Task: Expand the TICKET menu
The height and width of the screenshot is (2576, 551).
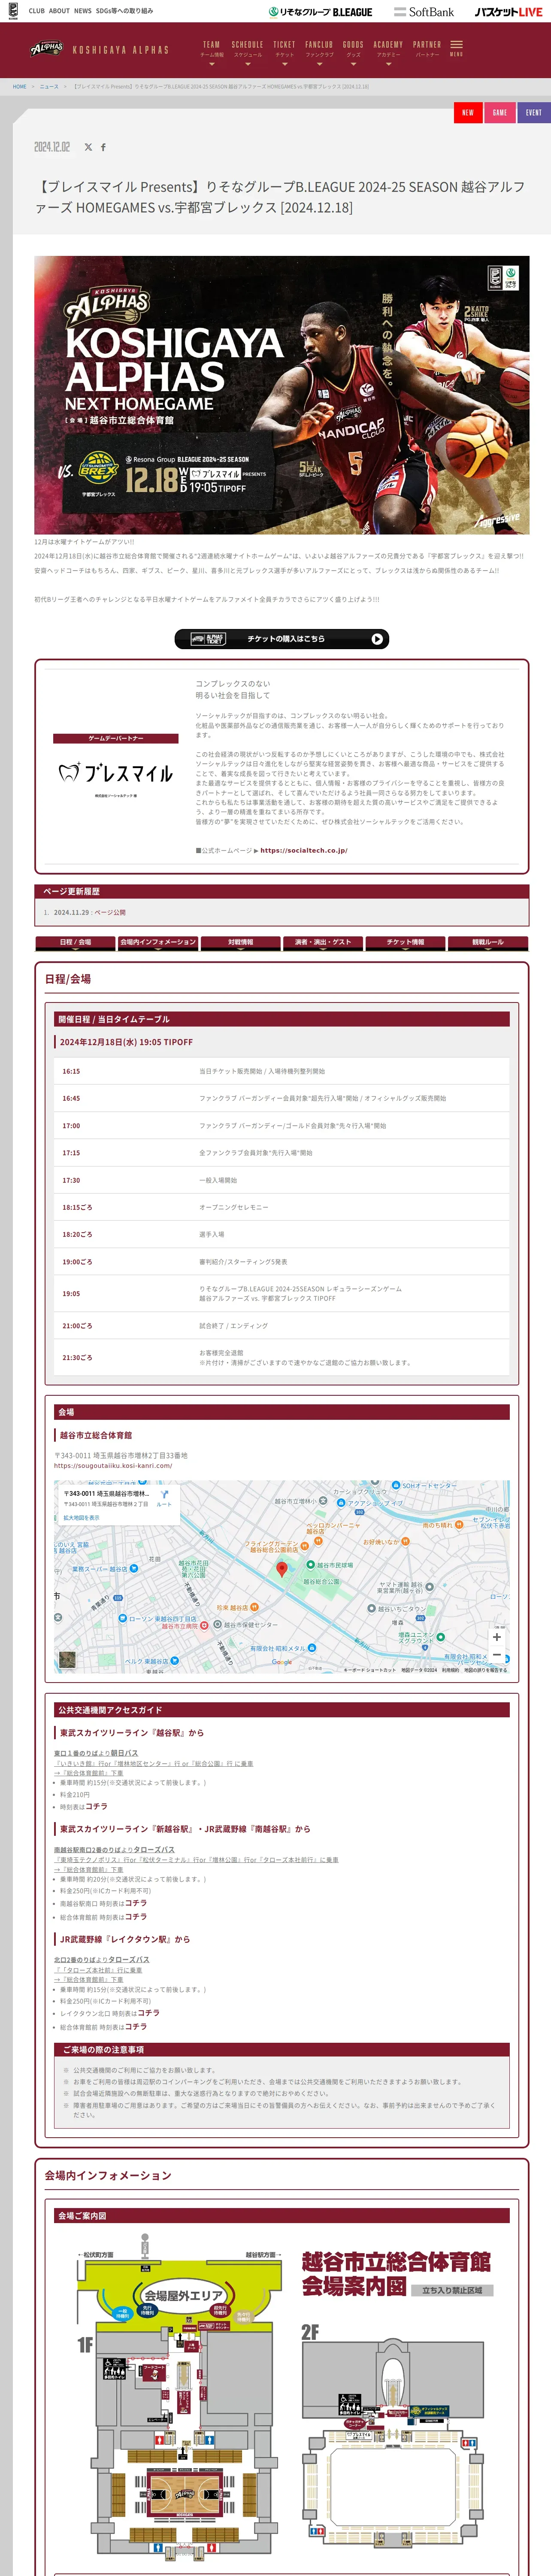Action: pyautogui.click(x=284, y=52)
